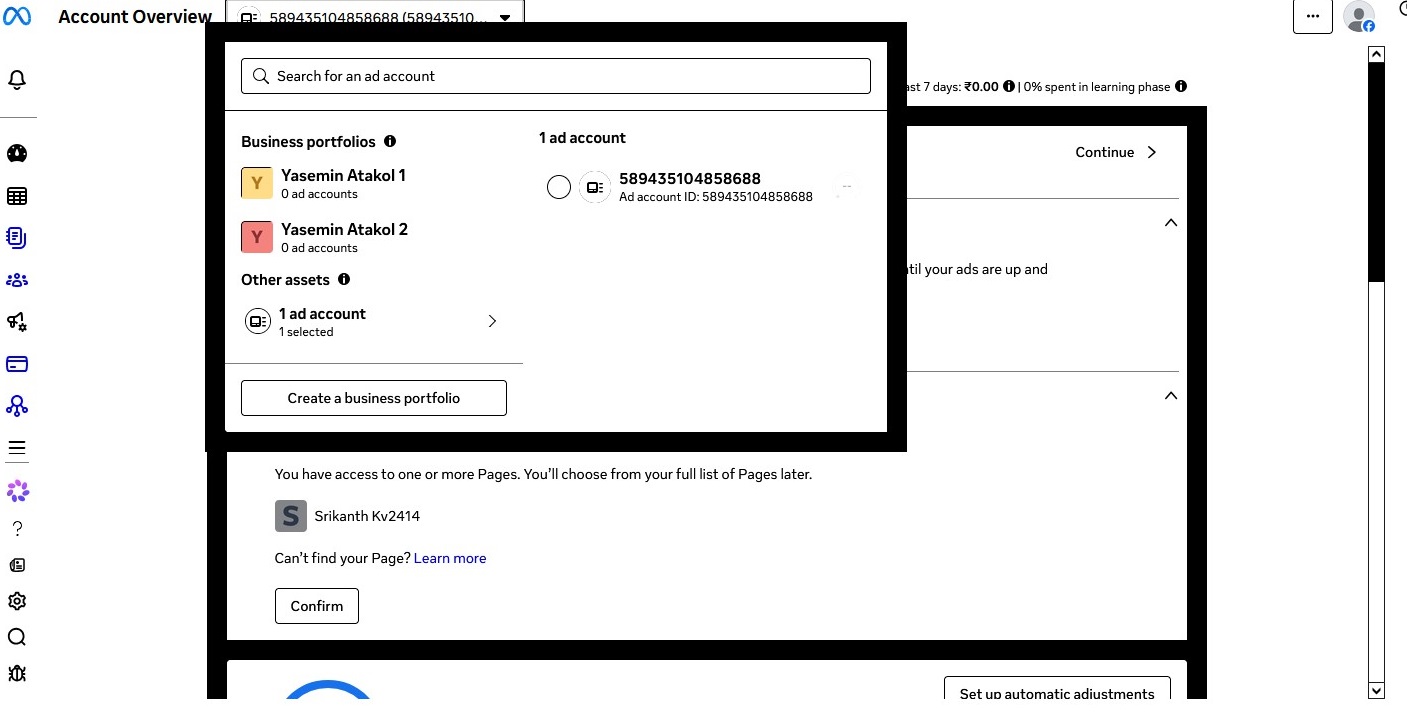The width and height of the screenshot is (1407, 719).
Task: Open the Events Manager nodes icon
Action: click(17, 406)
